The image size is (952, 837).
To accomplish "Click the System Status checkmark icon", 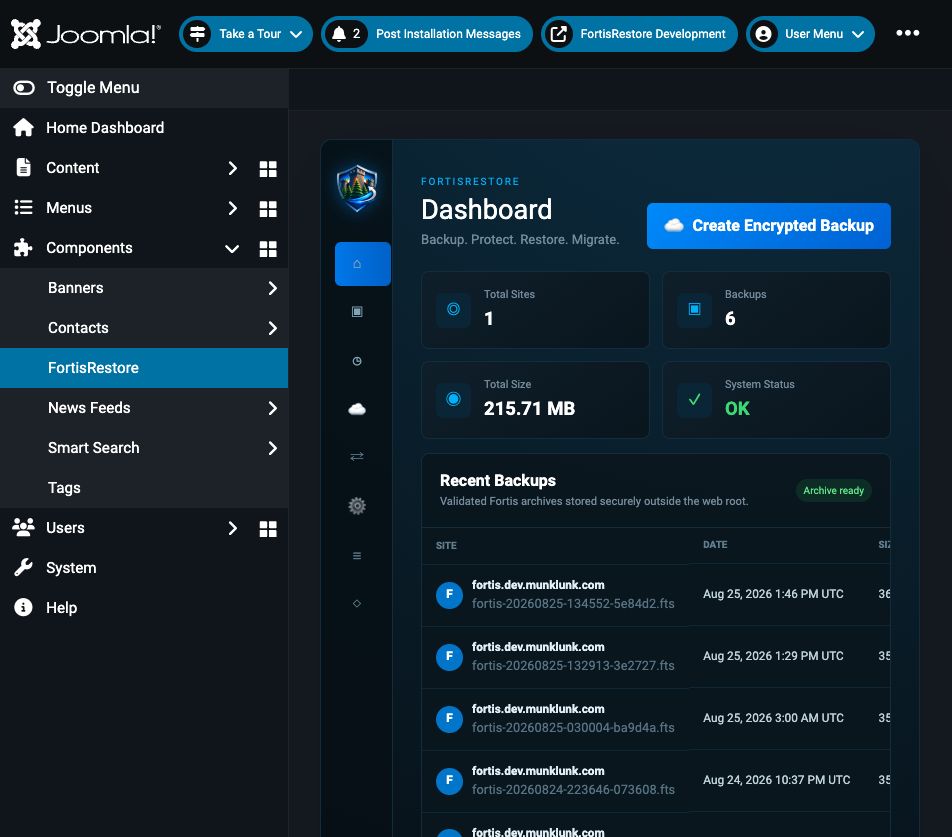I will 695,399.
